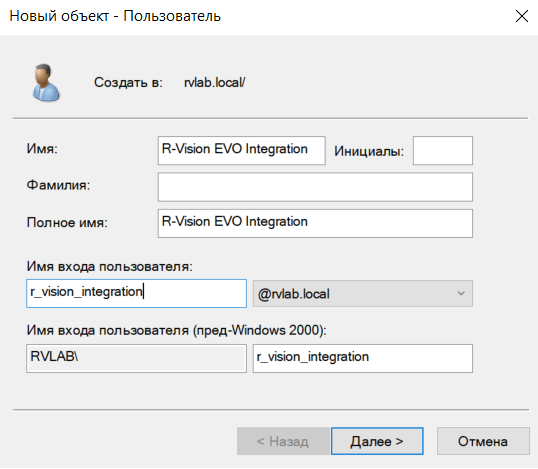Click the Фамилия: label
The width and height of the screenshot is (538, 469).
click(58, 185)
